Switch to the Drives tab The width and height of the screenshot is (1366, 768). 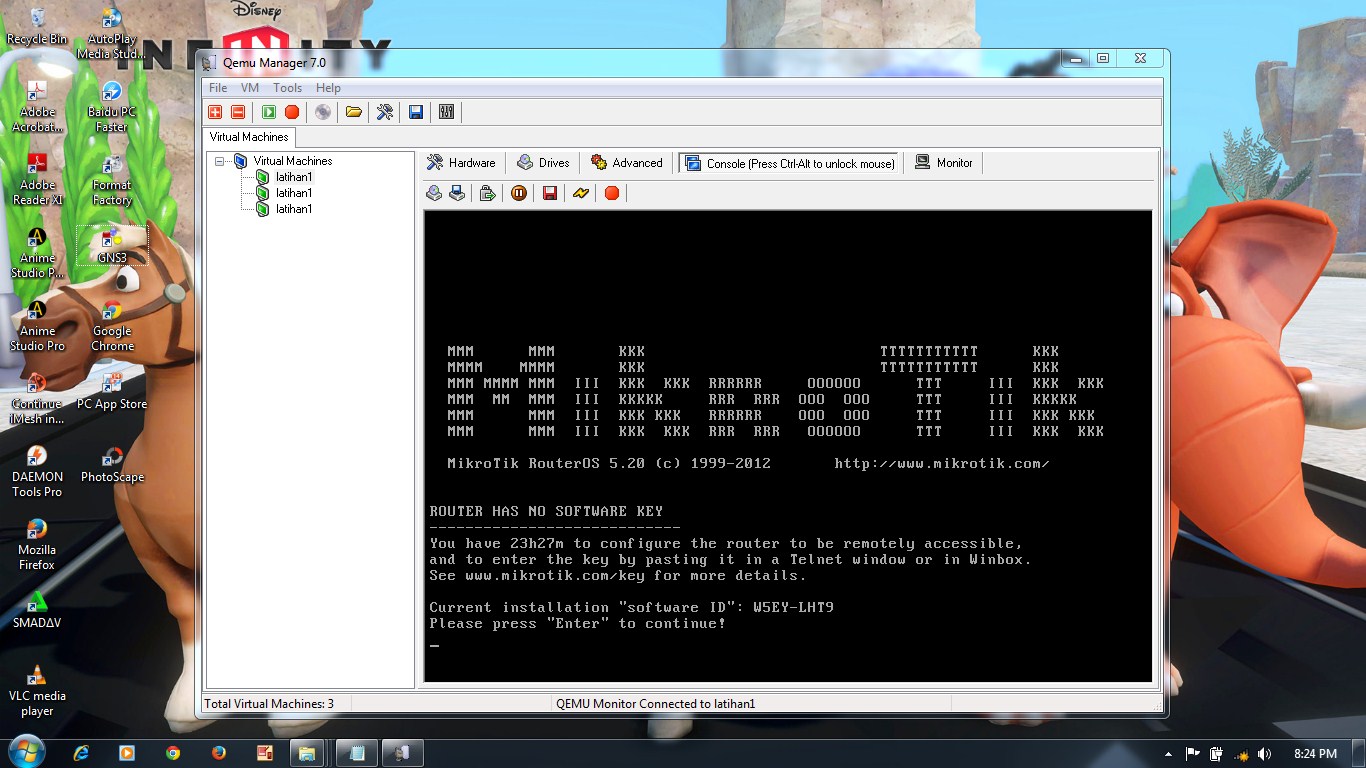[x=543, y=163]
